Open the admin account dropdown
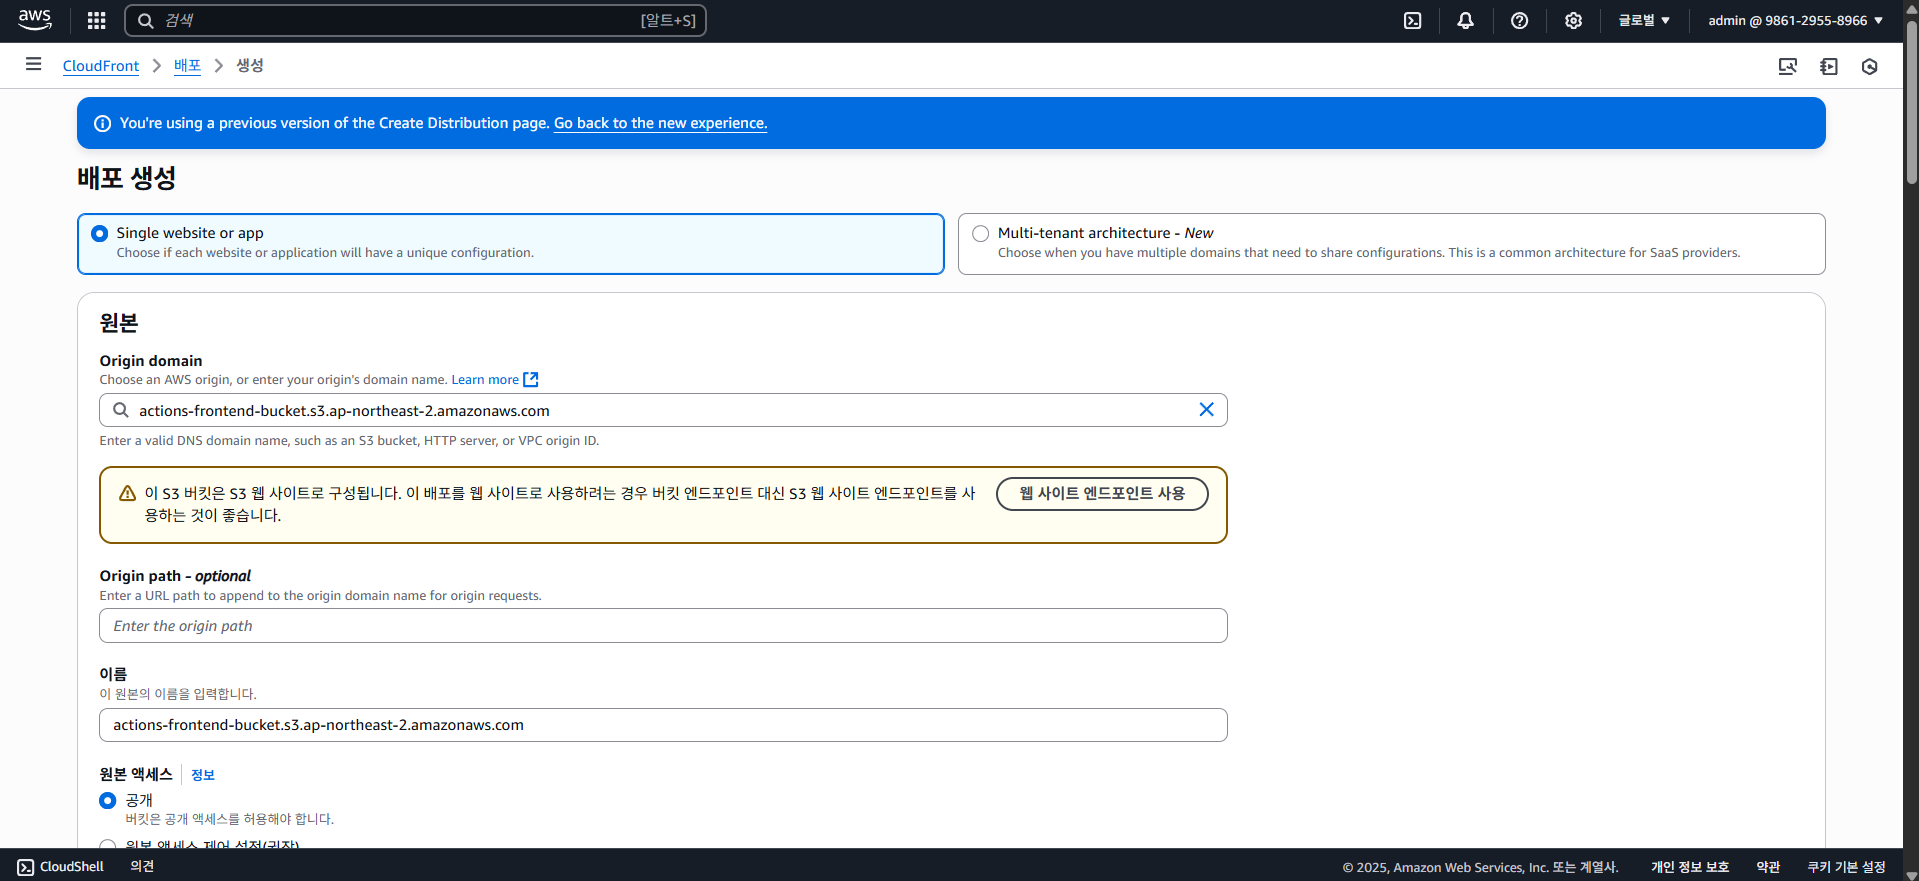The width and height of the screenshot is (1919, 881). [1795, 20]
